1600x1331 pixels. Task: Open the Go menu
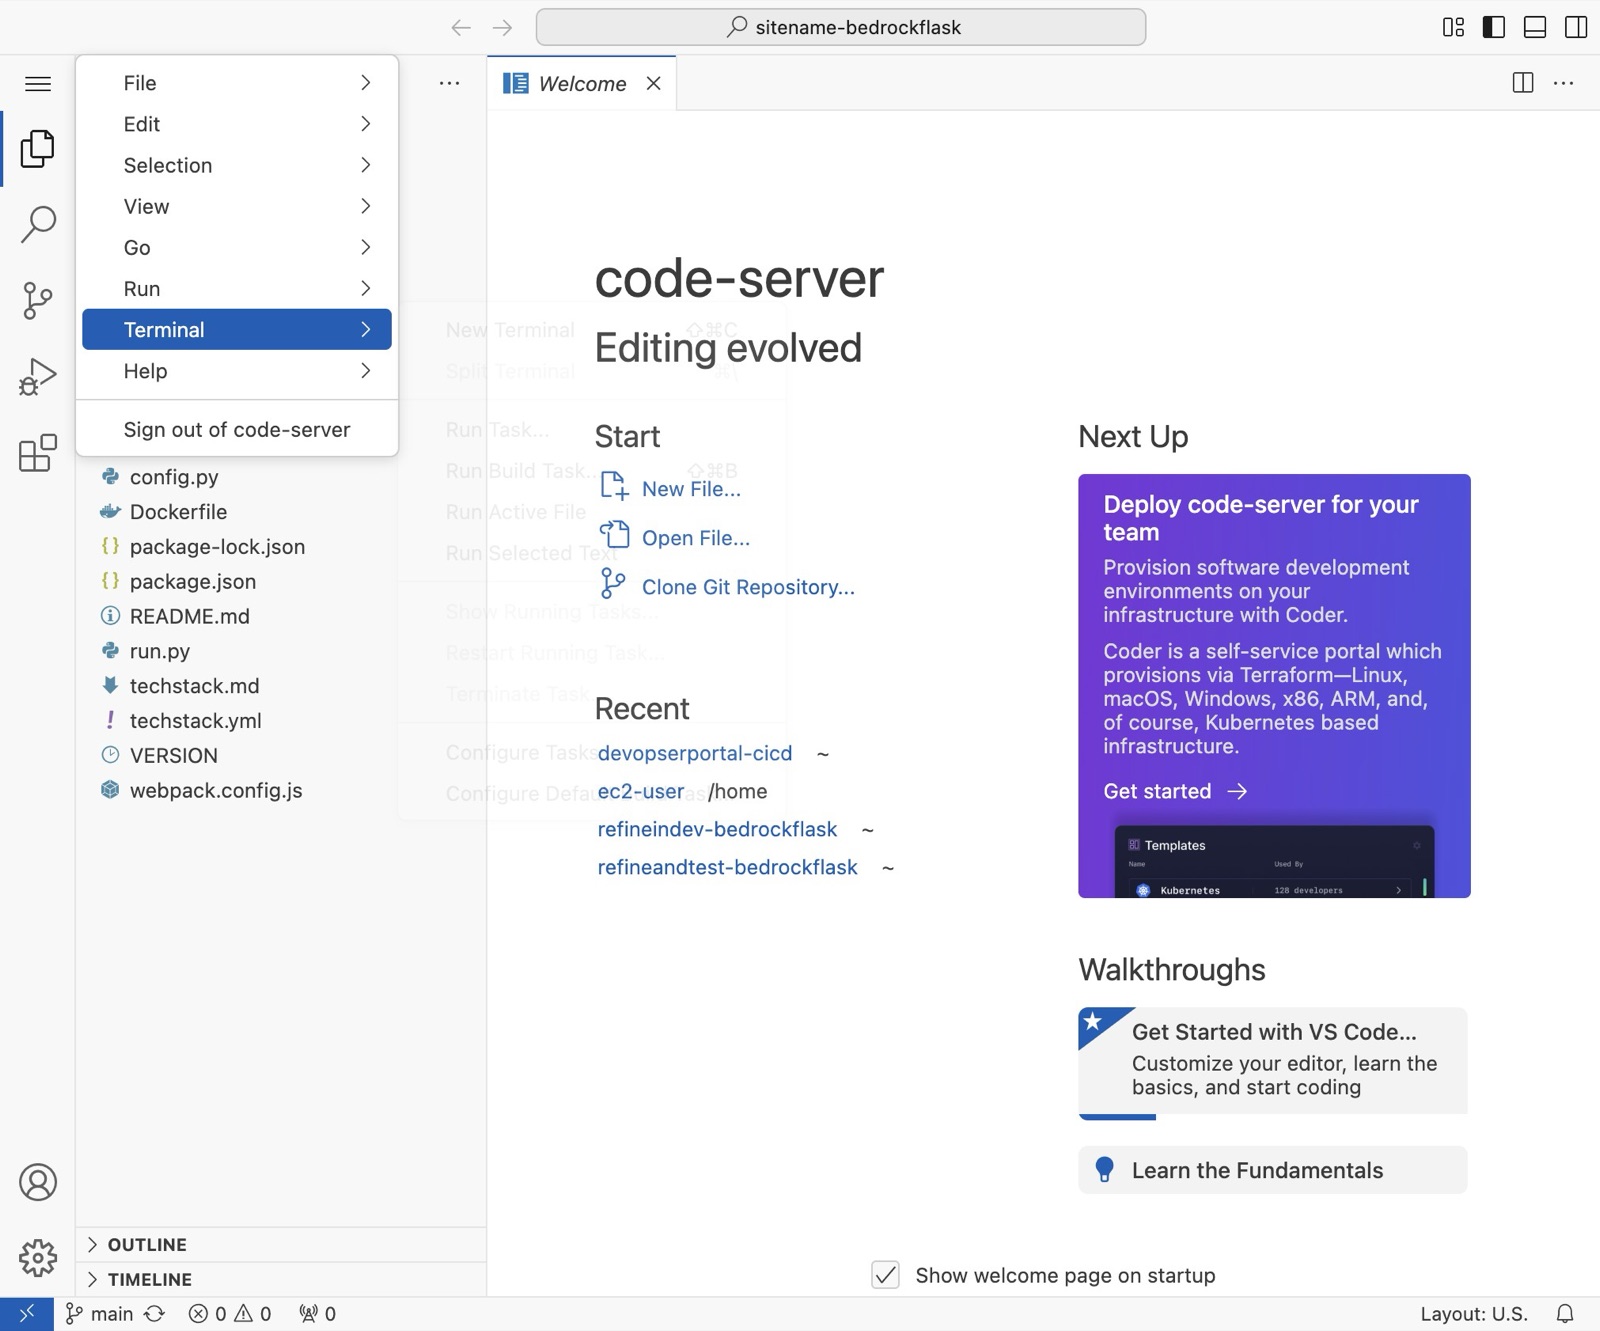pos(237,247)
